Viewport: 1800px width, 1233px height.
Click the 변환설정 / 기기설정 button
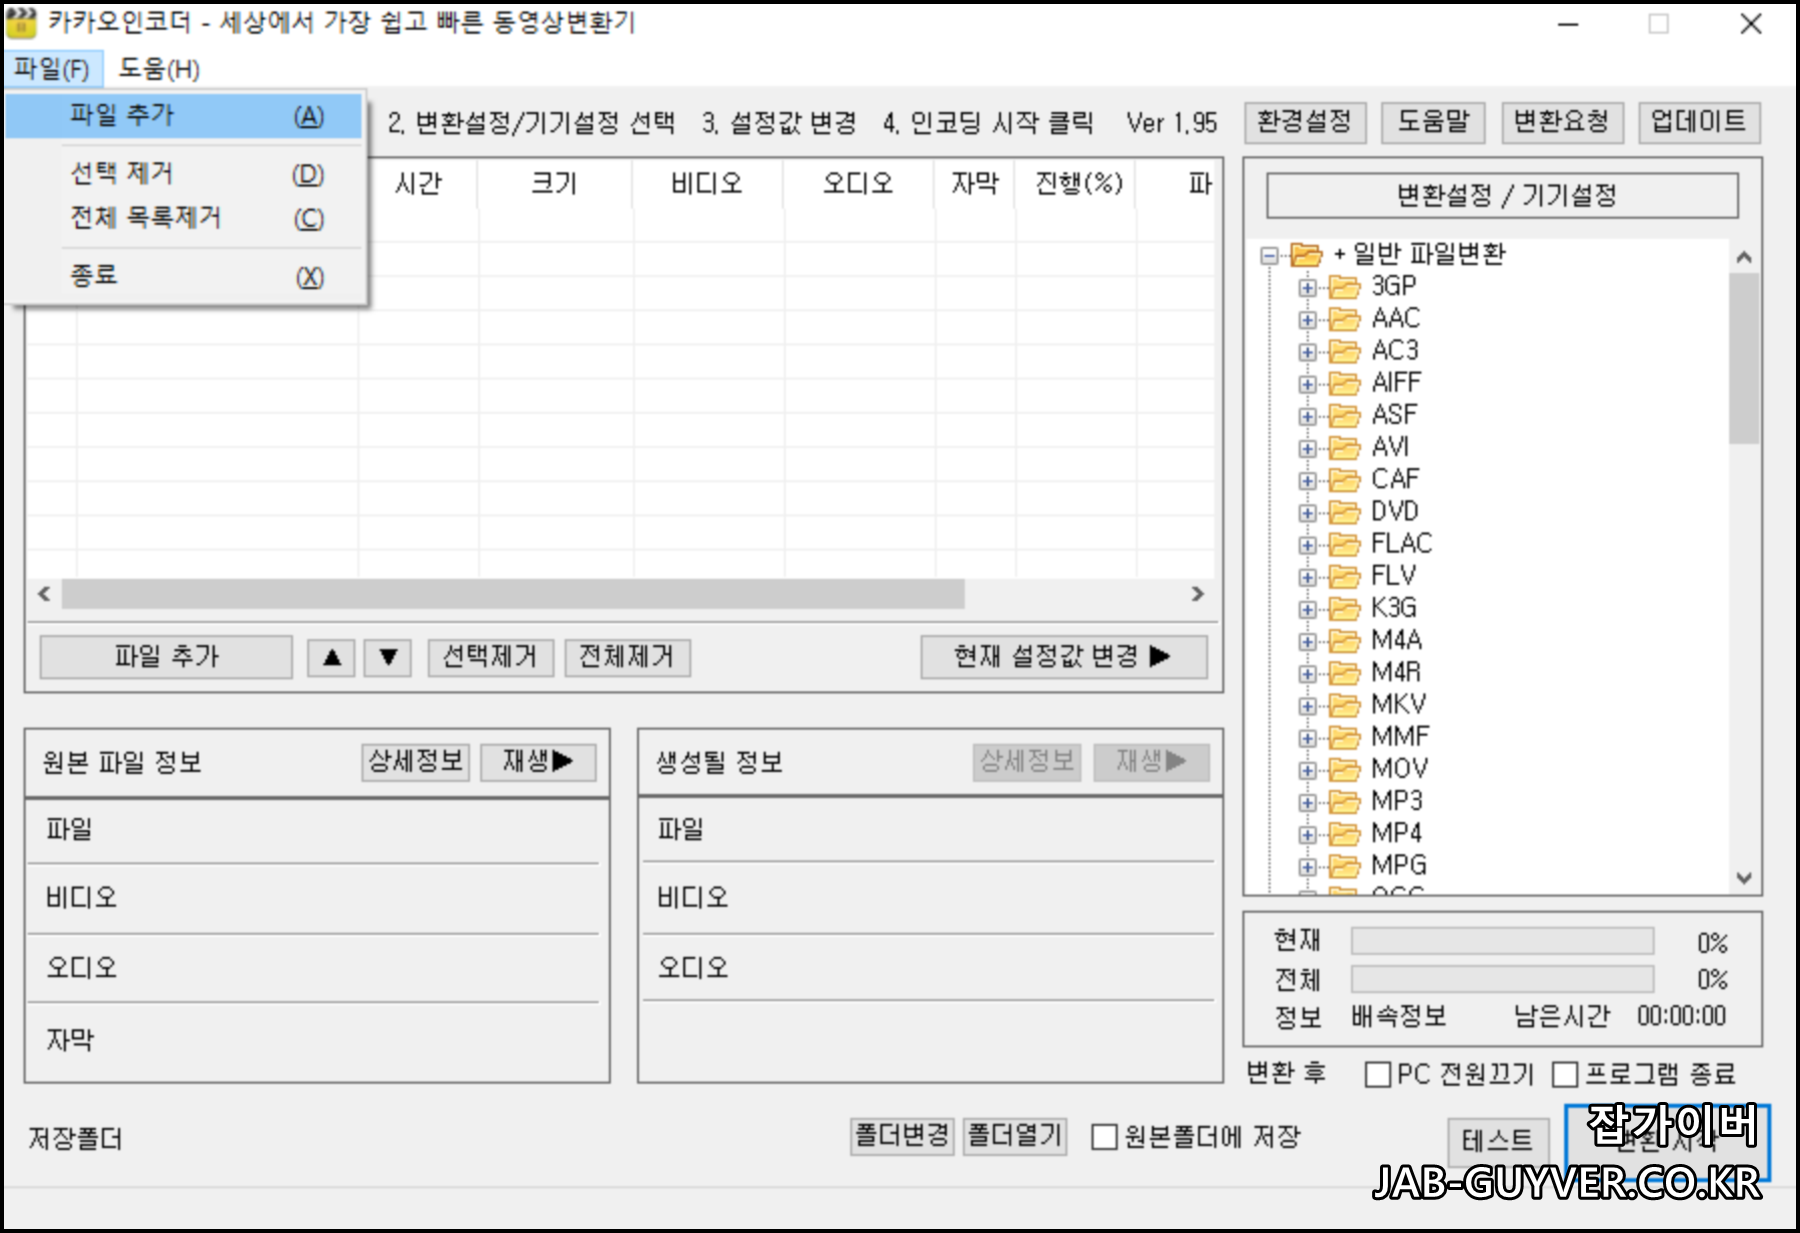point(1502,195)
